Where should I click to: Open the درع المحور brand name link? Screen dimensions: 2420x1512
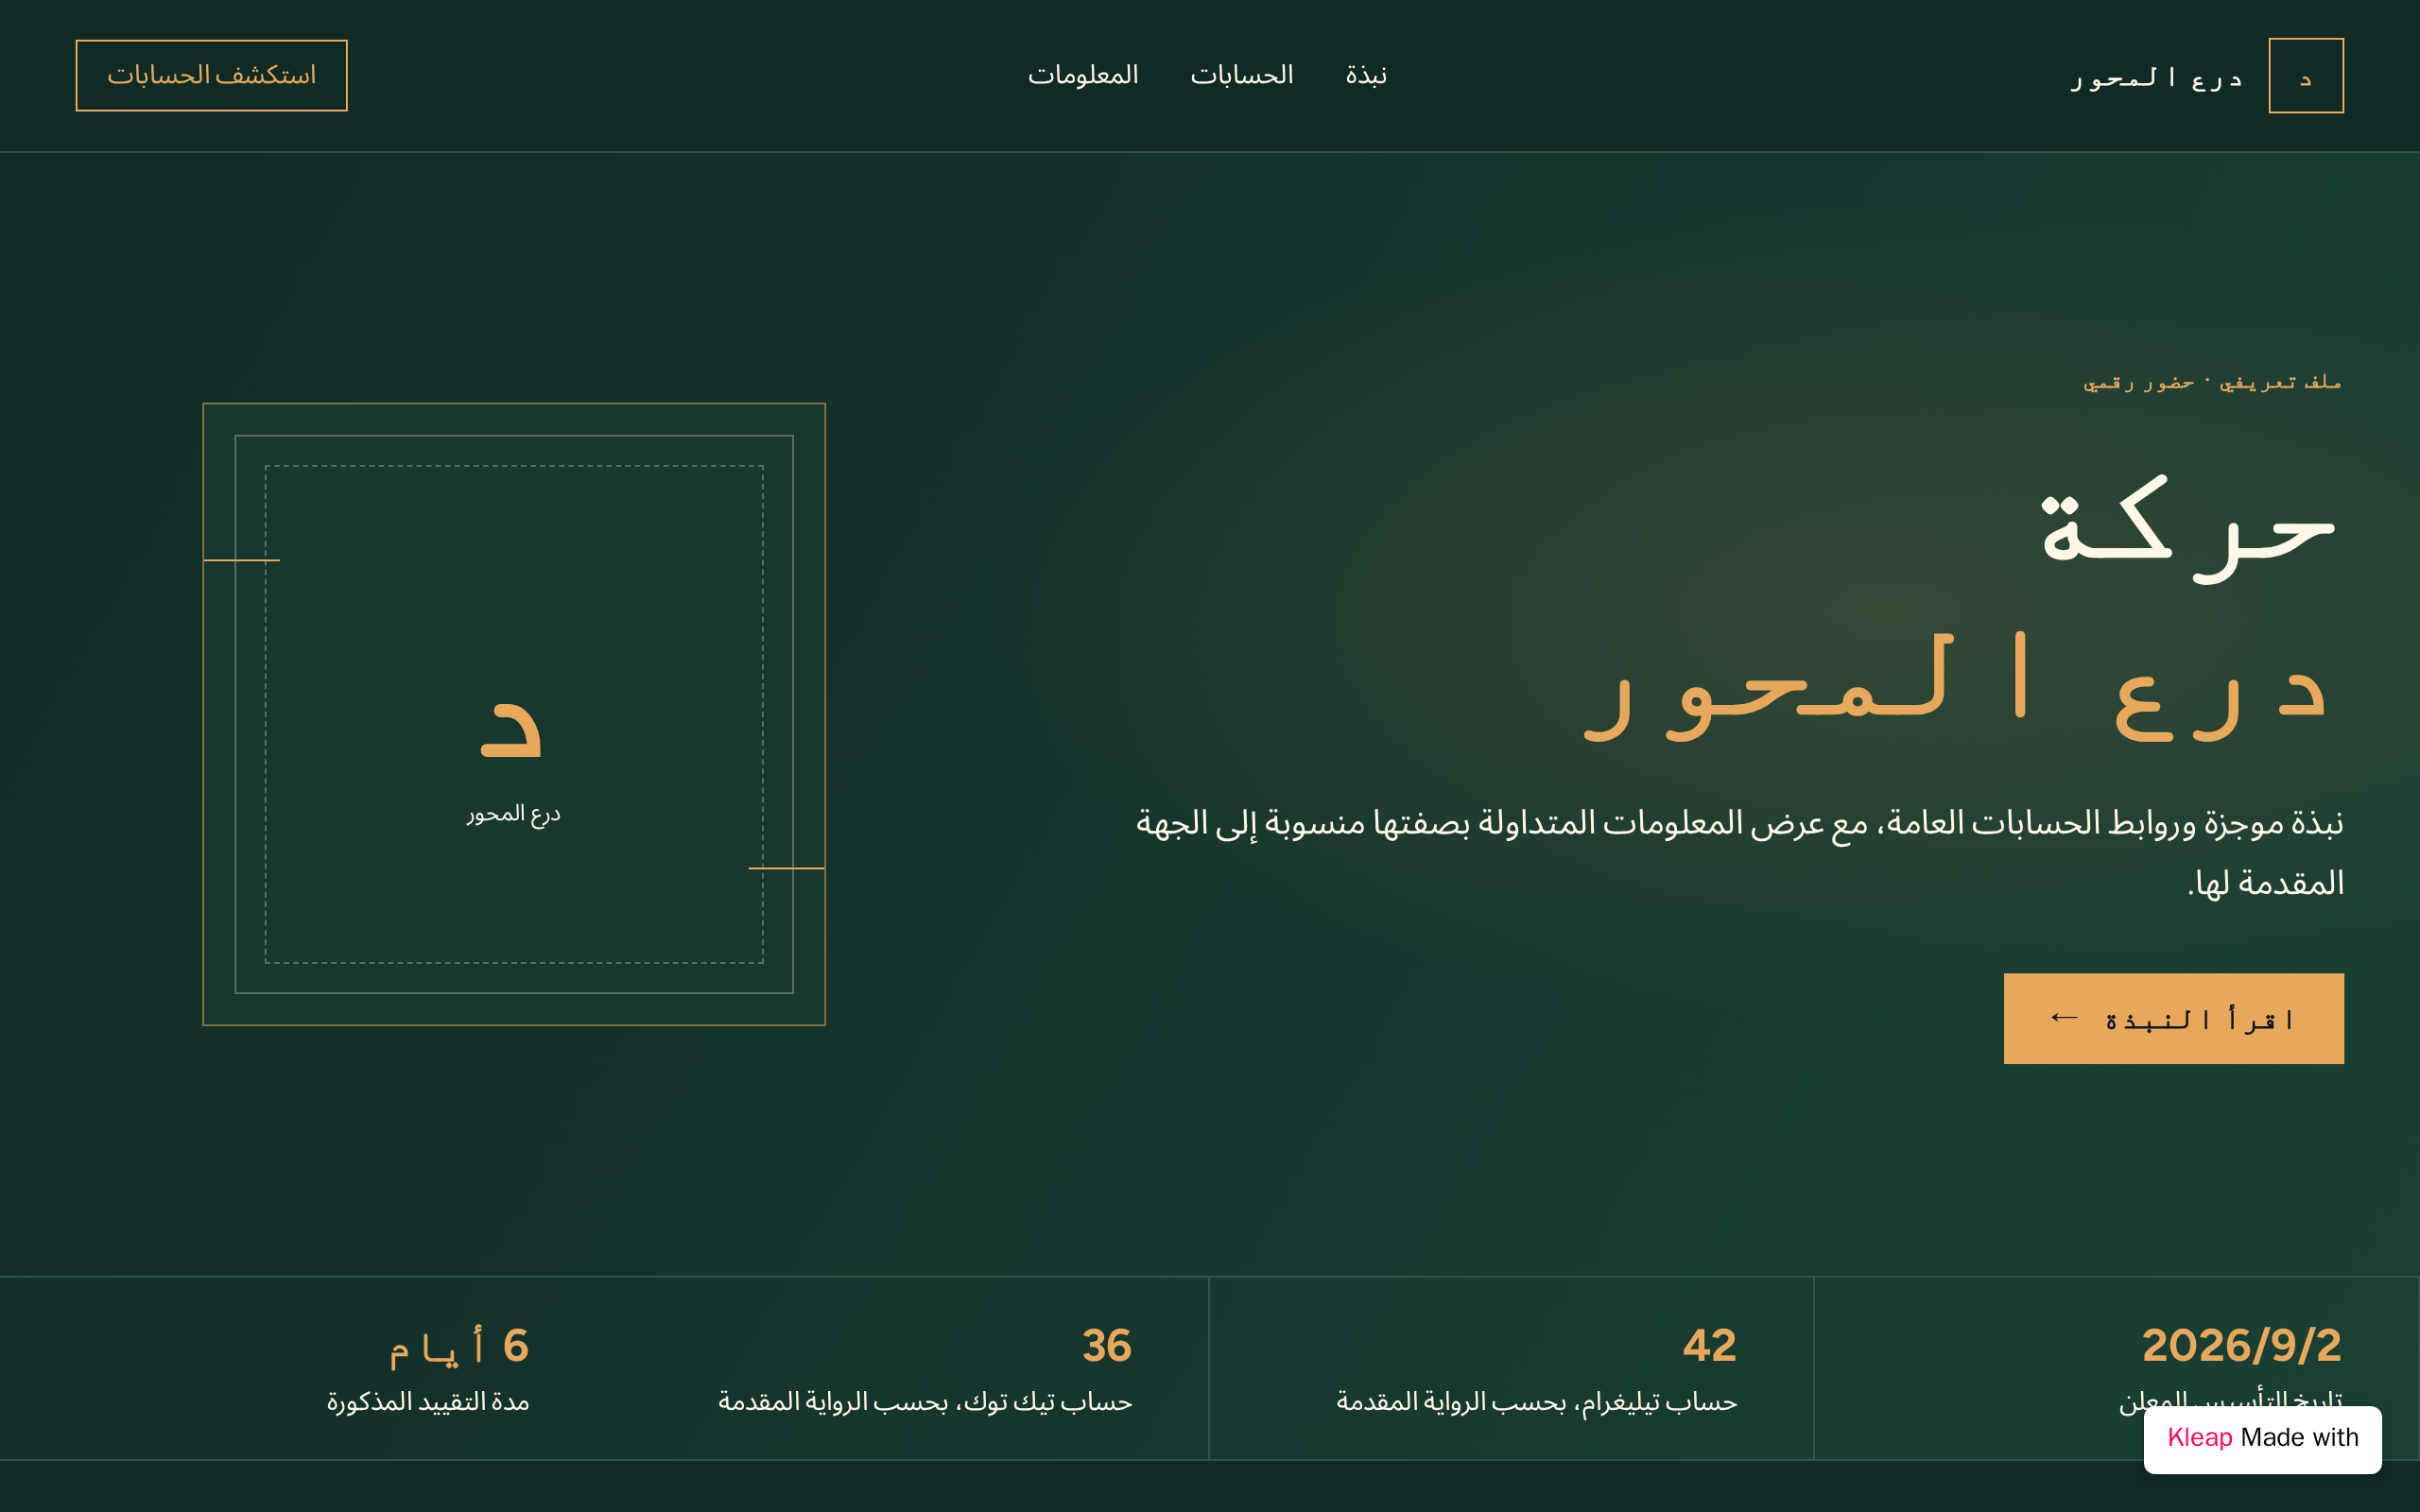[x=2156, y=77]
